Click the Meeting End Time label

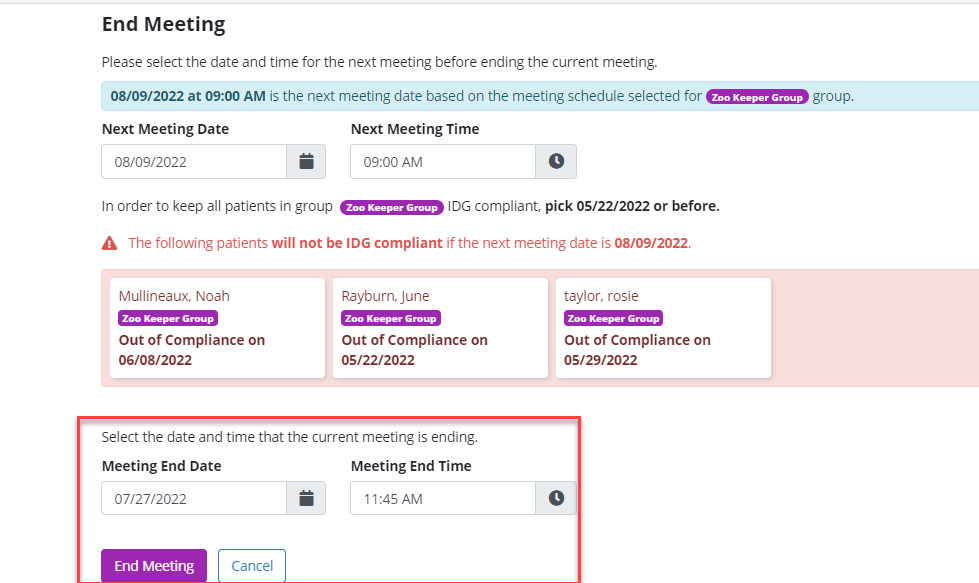tap(411, 466)
